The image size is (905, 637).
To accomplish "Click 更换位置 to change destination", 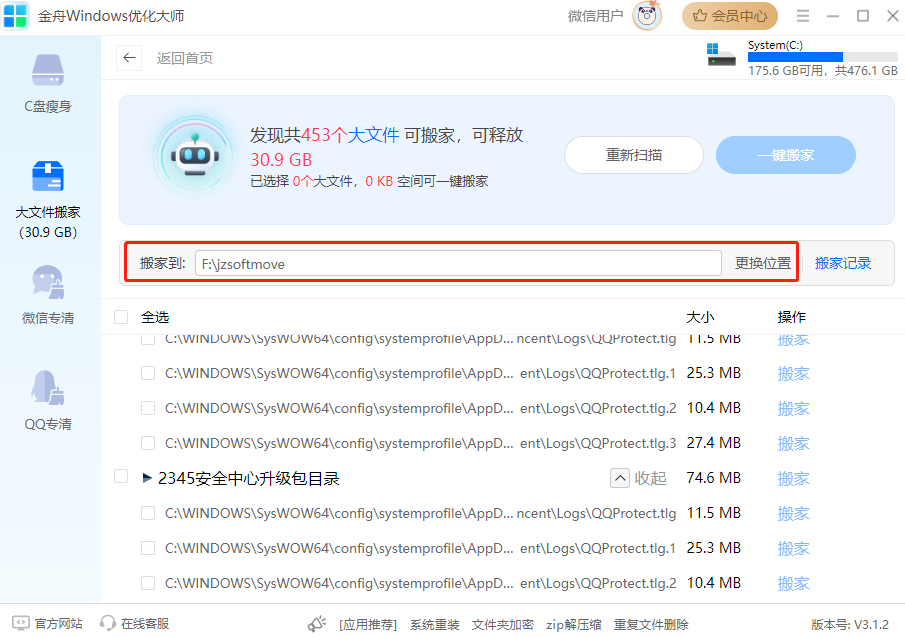I will click(x=762, y=263).
